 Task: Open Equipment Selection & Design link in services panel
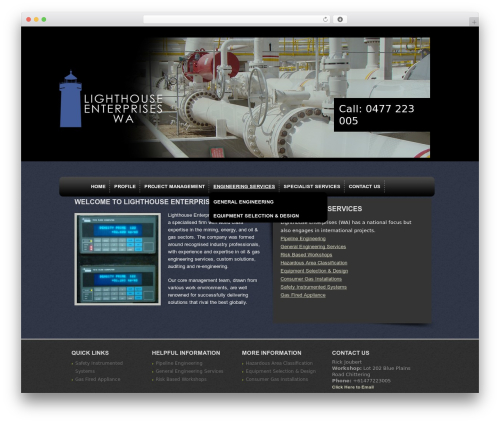click(314, 271)
